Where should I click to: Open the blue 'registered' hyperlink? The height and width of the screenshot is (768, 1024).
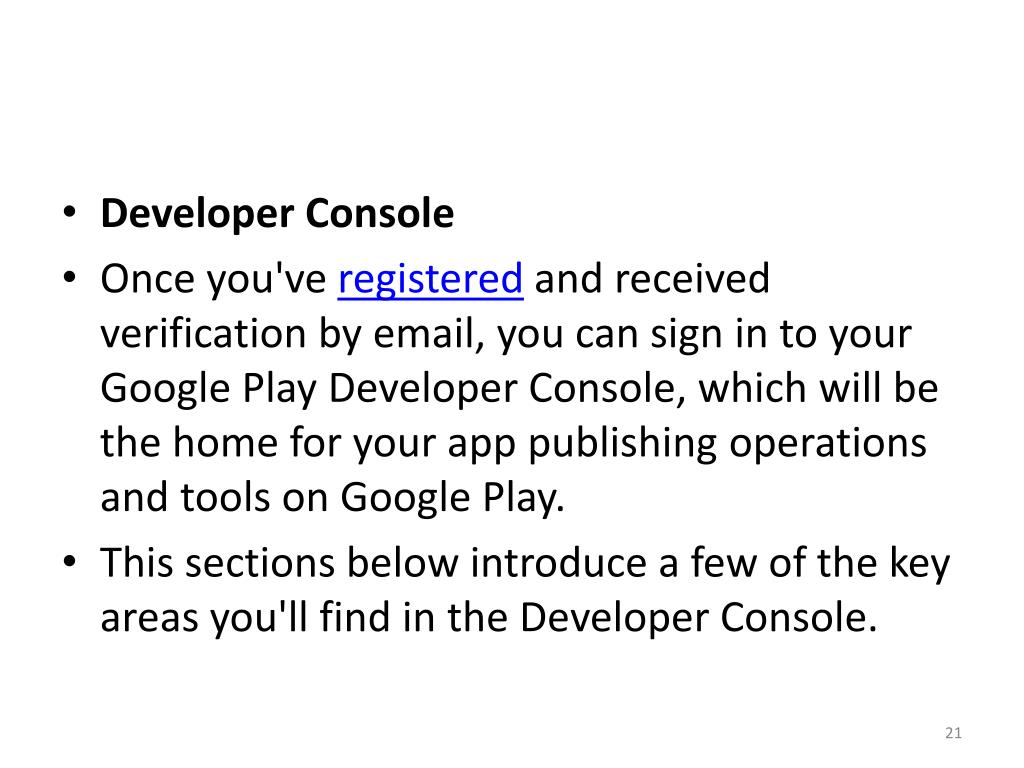(430, 280)
